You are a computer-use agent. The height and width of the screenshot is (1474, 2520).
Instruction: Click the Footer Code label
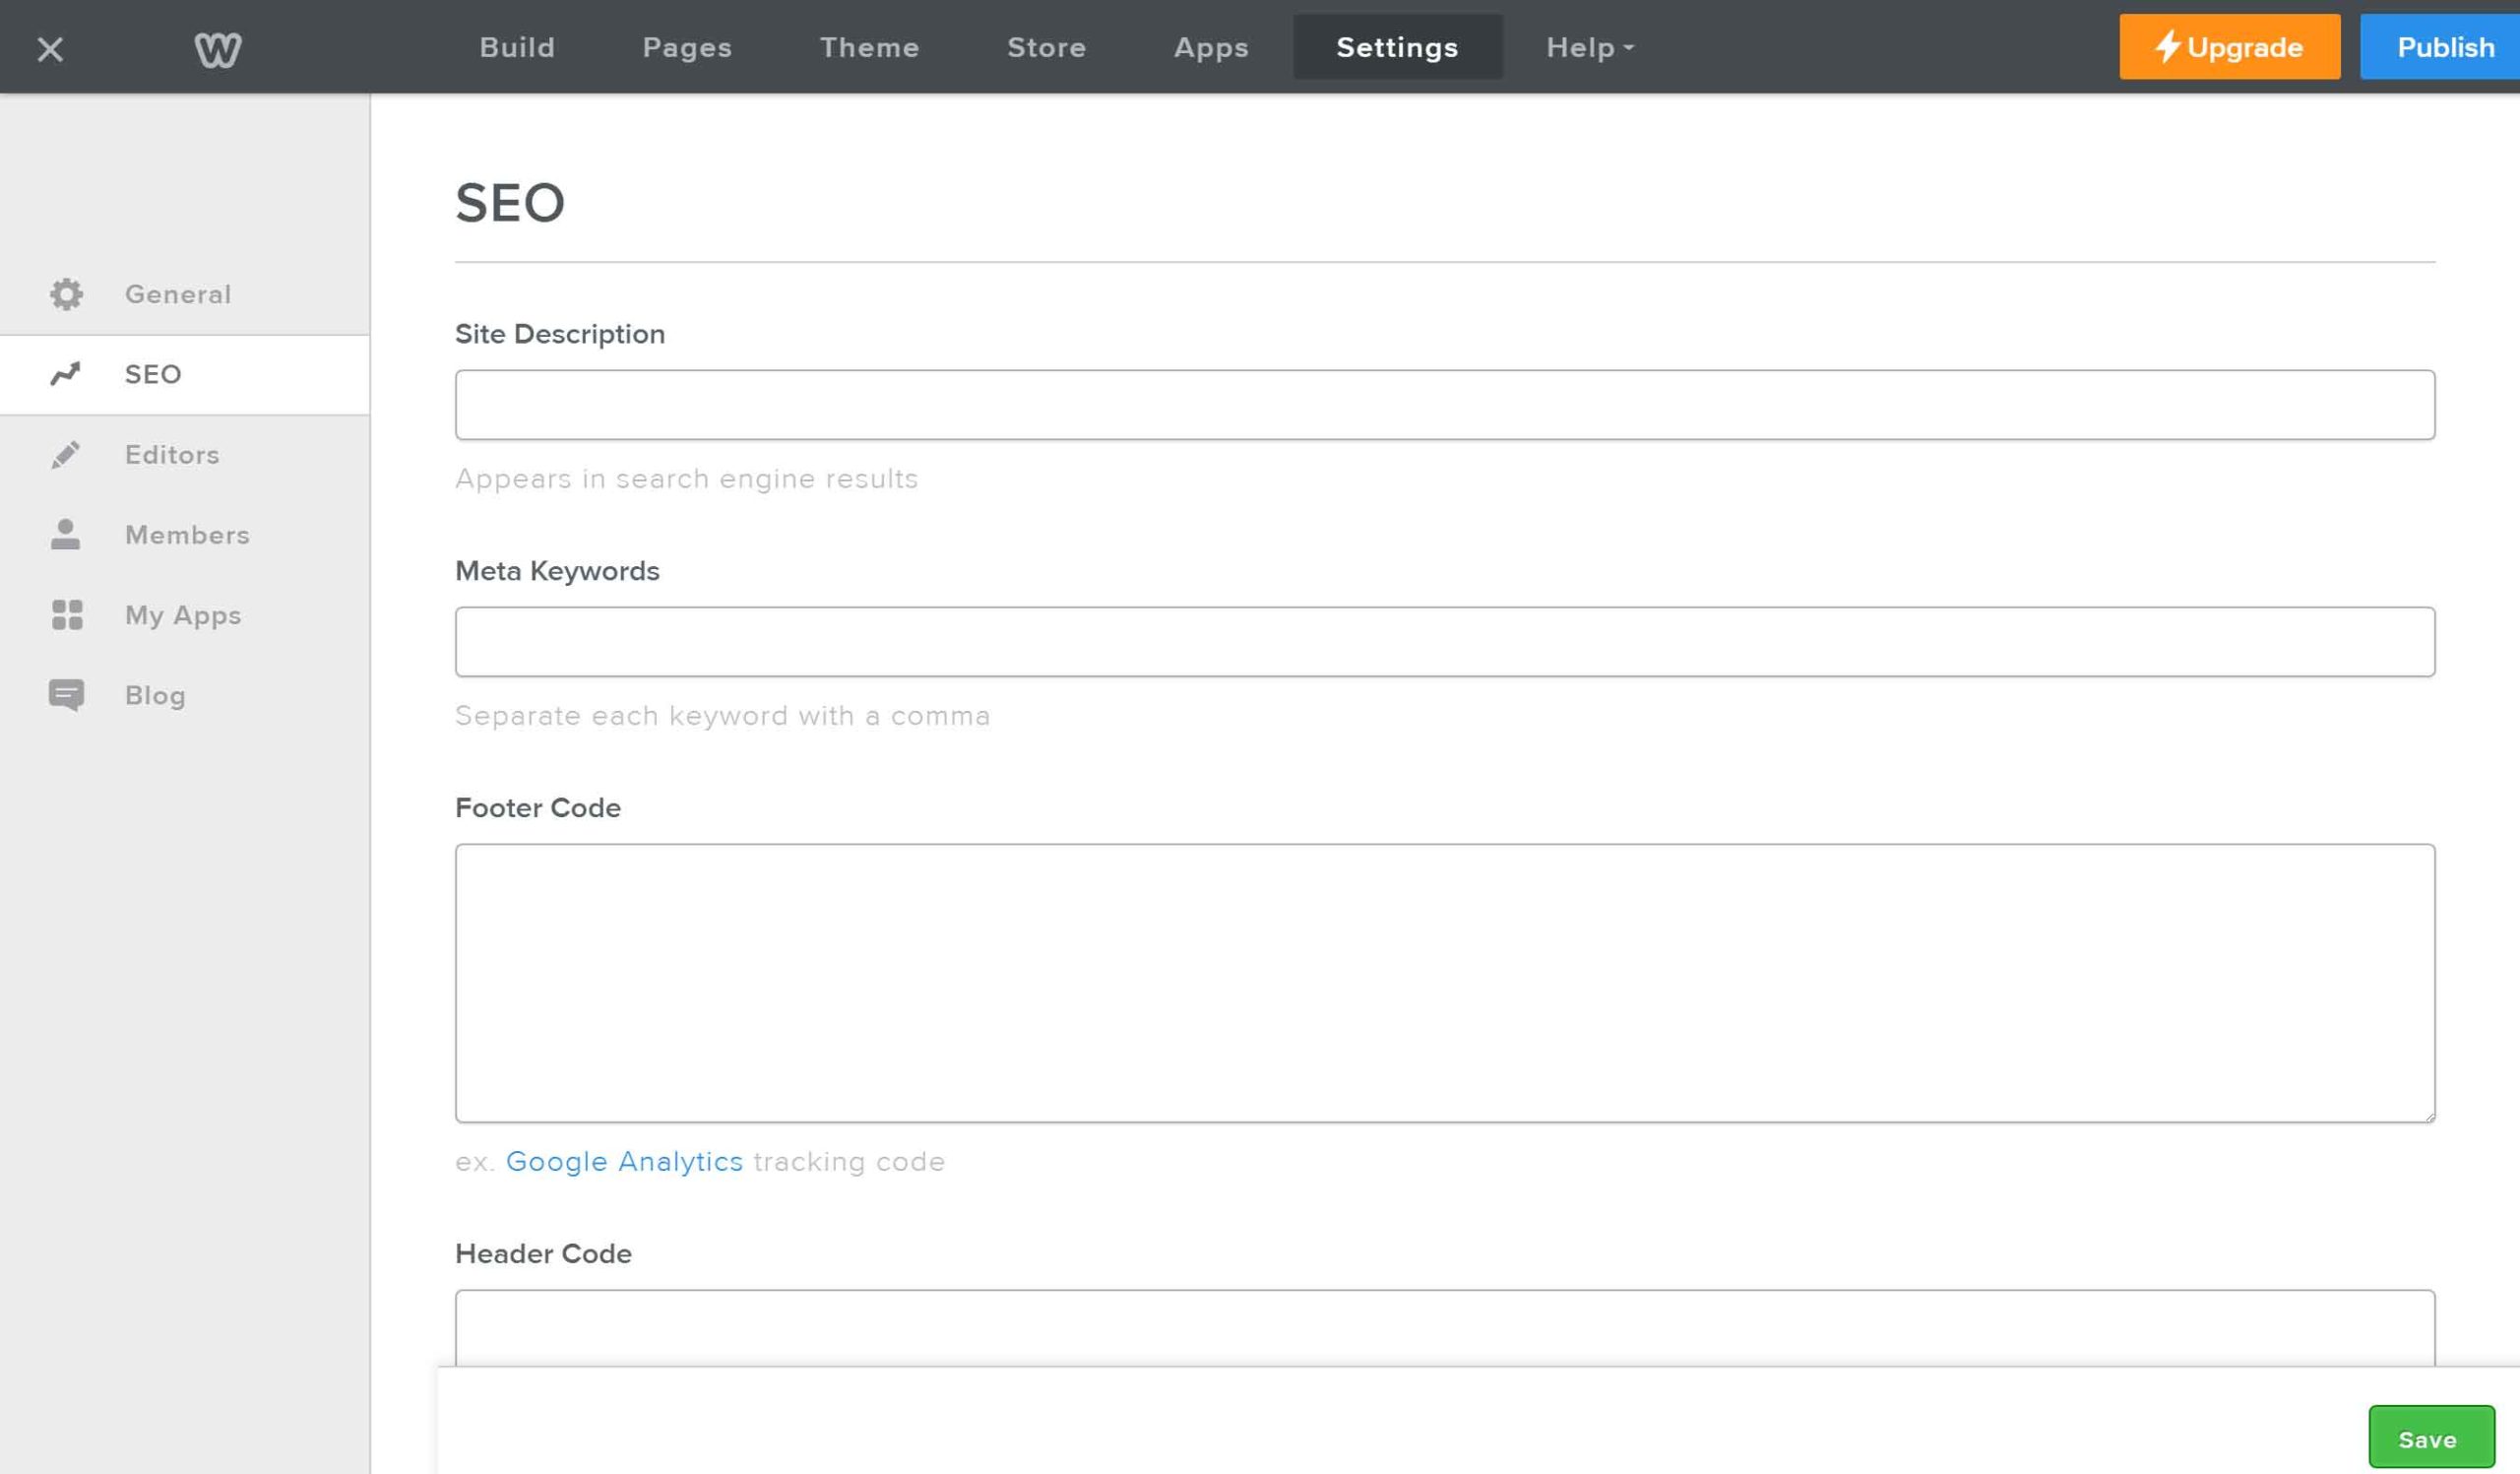538,808
